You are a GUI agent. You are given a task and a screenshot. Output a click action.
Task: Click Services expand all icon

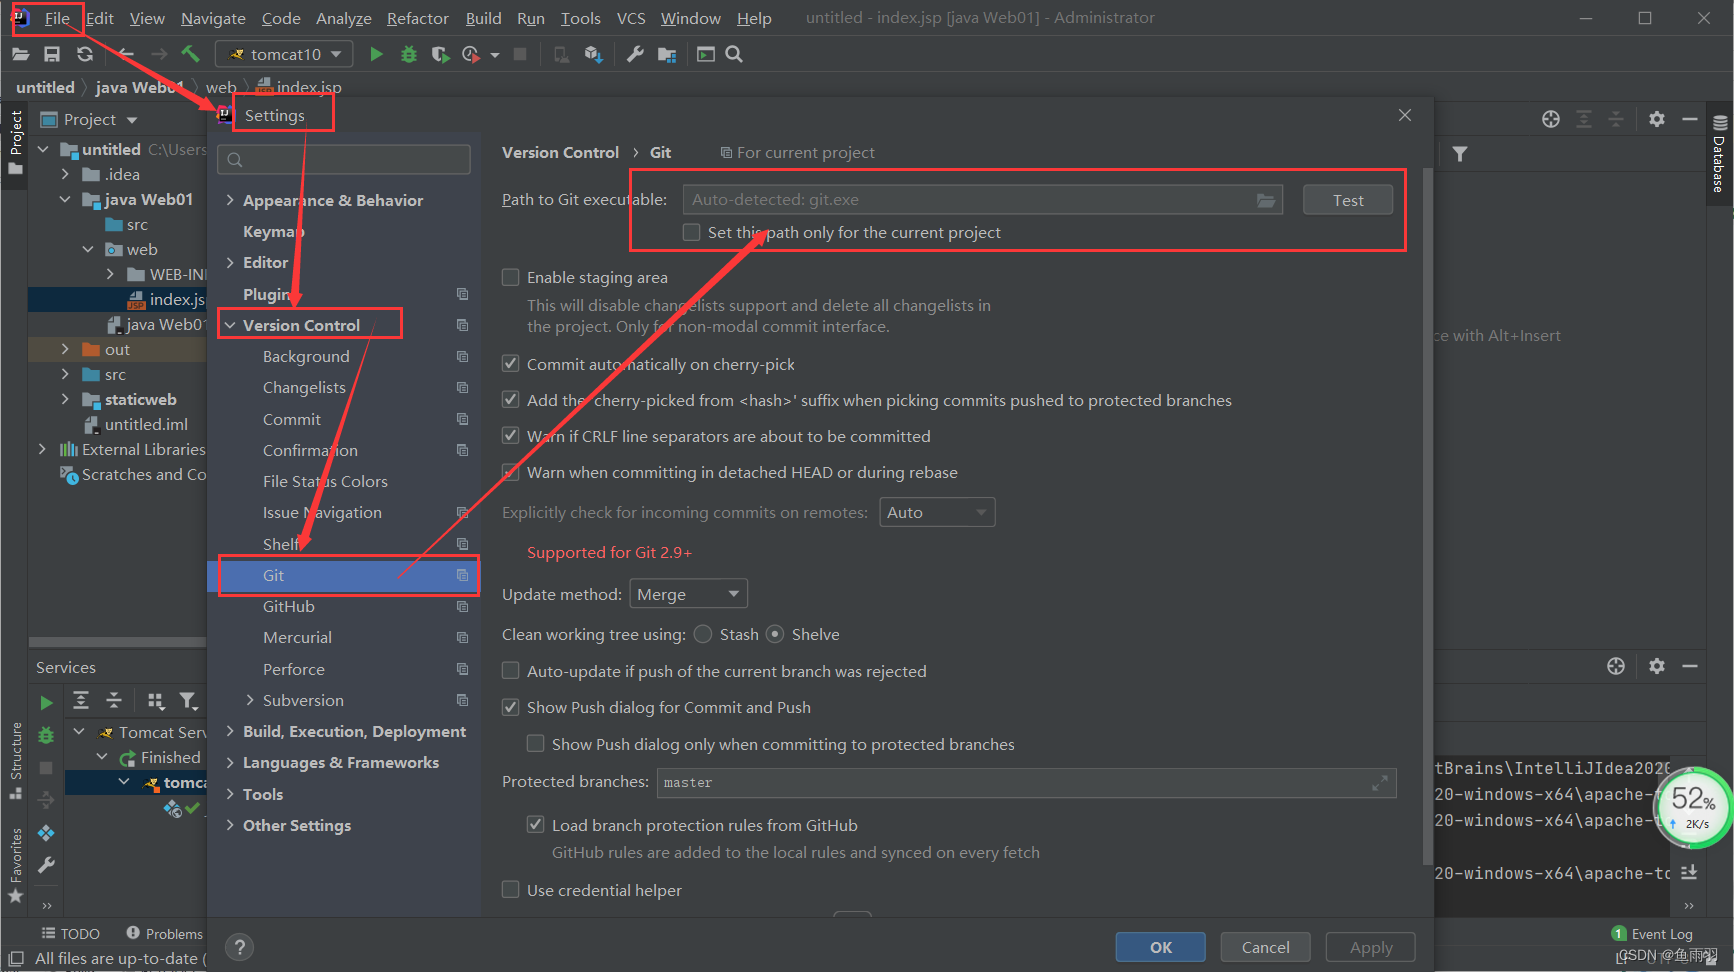coord(81,700)
